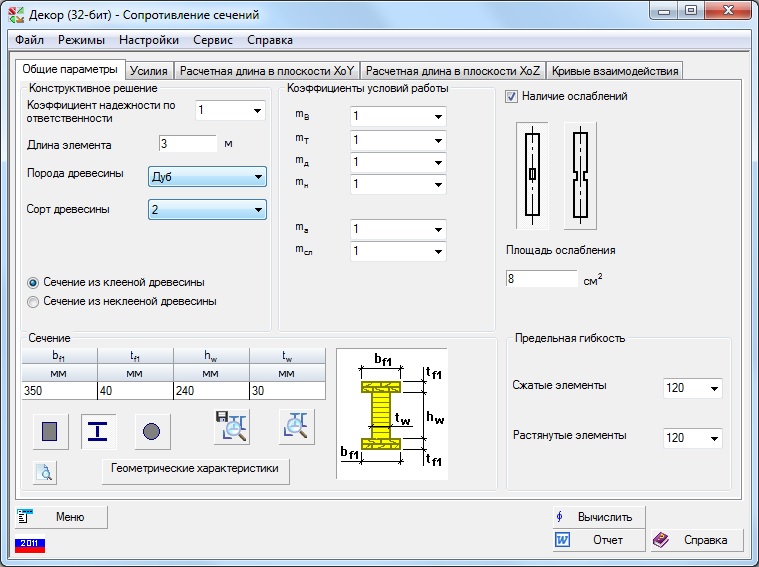Click the save-section icon with floppy disk and magnifier
The width and height of the screenshot is (759, 567).
click(230, 427)
